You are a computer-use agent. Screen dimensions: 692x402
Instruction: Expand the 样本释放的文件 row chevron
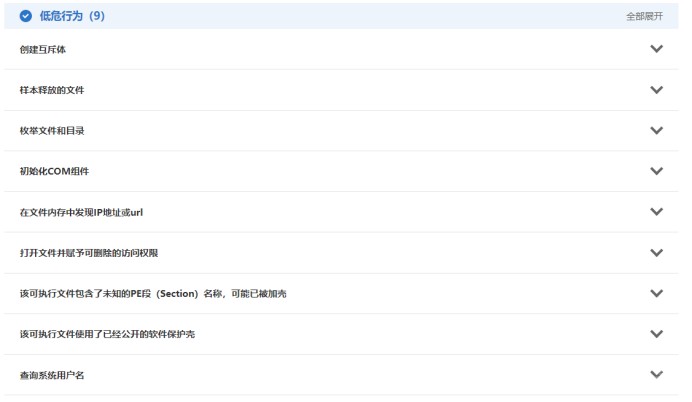point(656,90)
